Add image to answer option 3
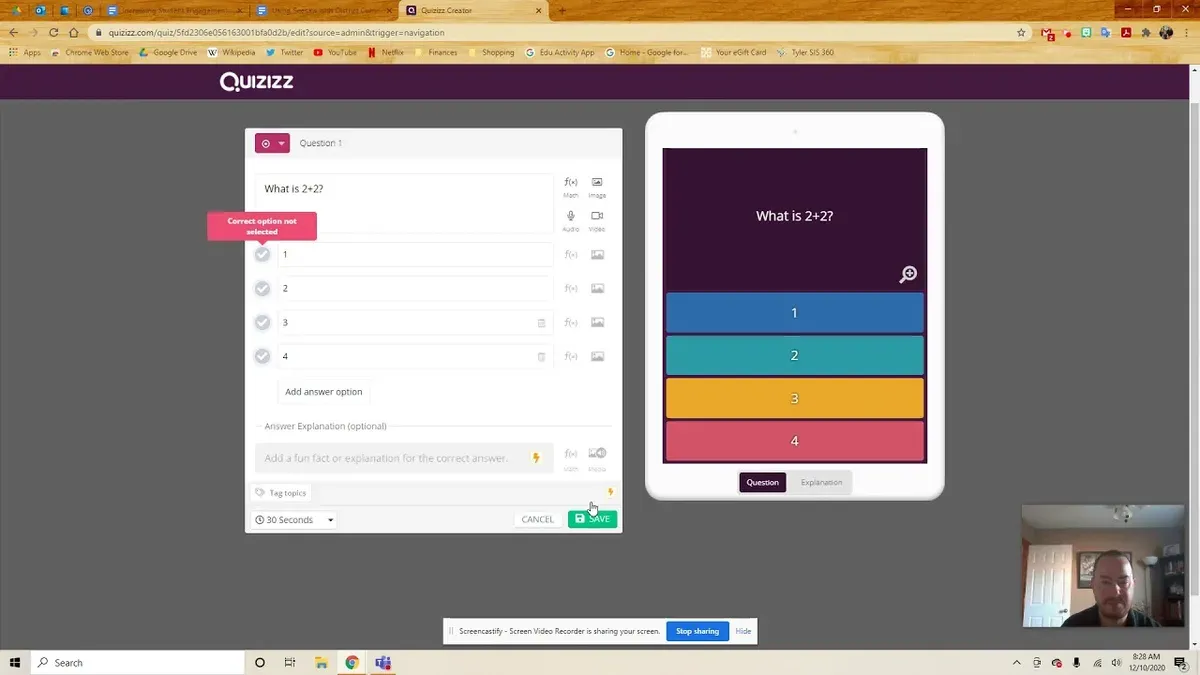This screenshot has width=1200, height=675. pos(597,322)
